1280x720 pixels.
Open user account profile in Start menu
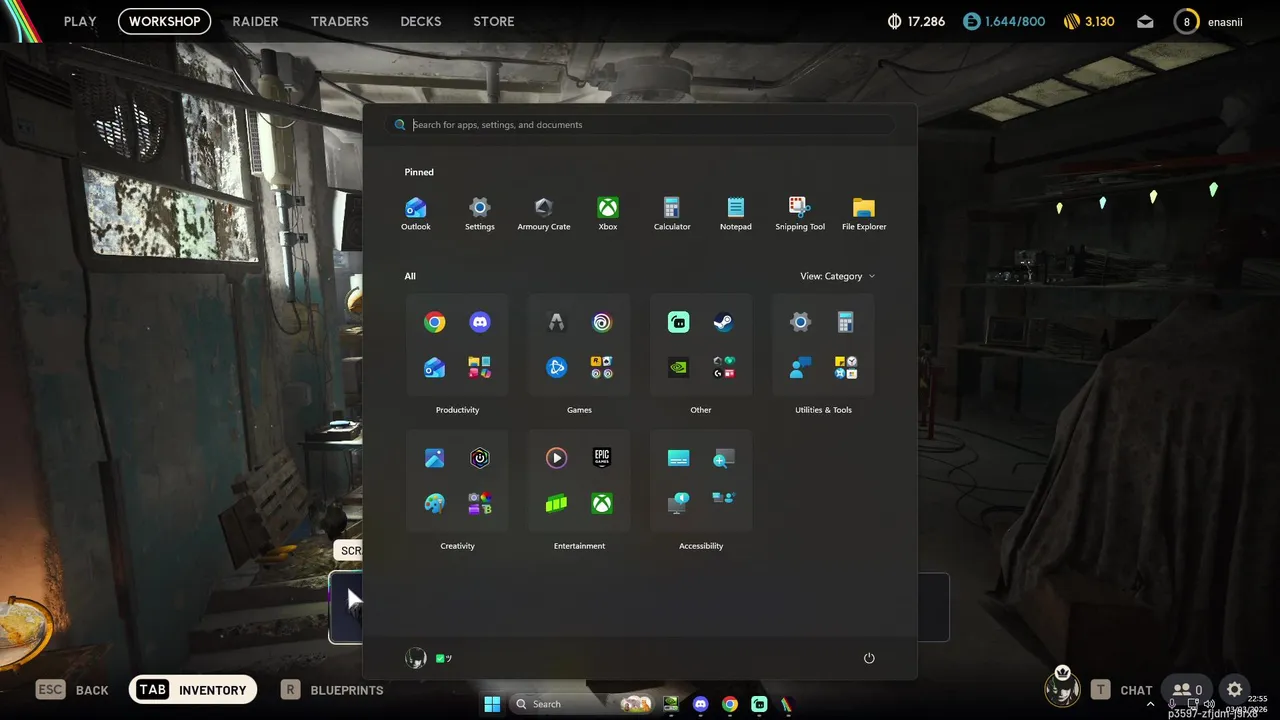429,658
